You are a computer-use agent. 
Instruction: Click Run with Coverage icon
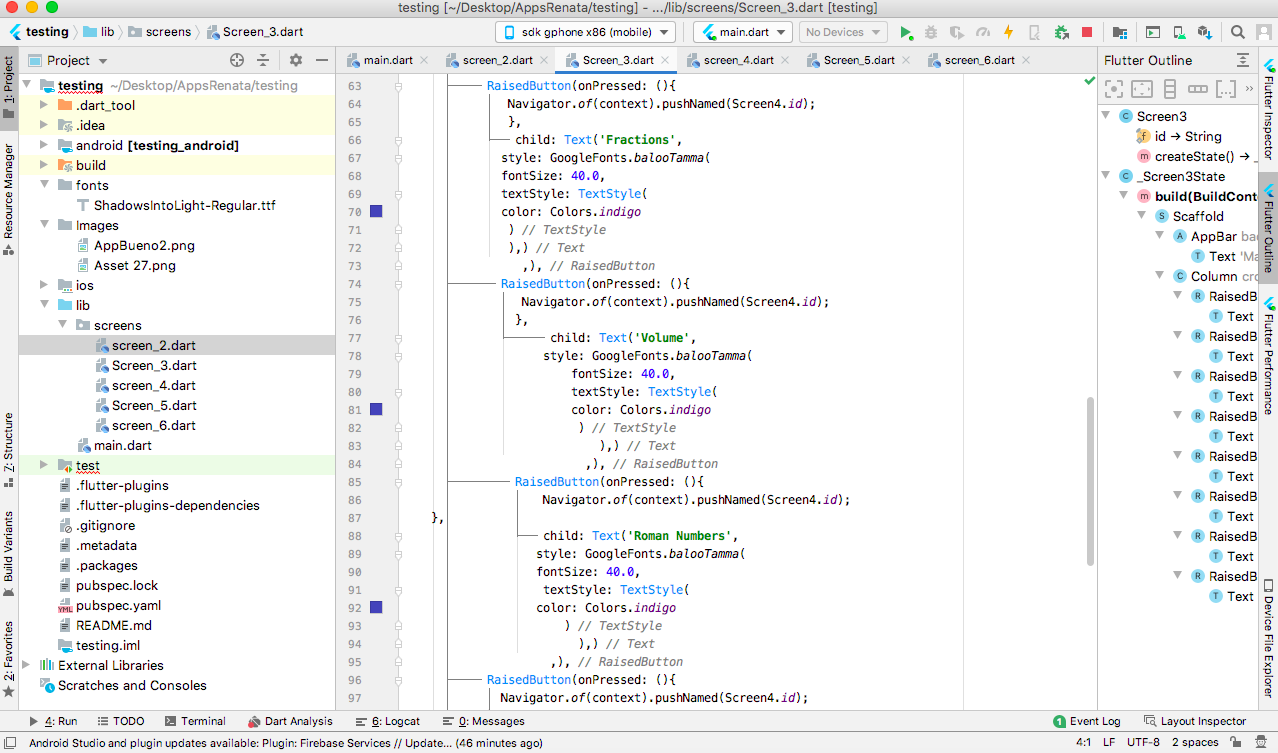(957, 32)
